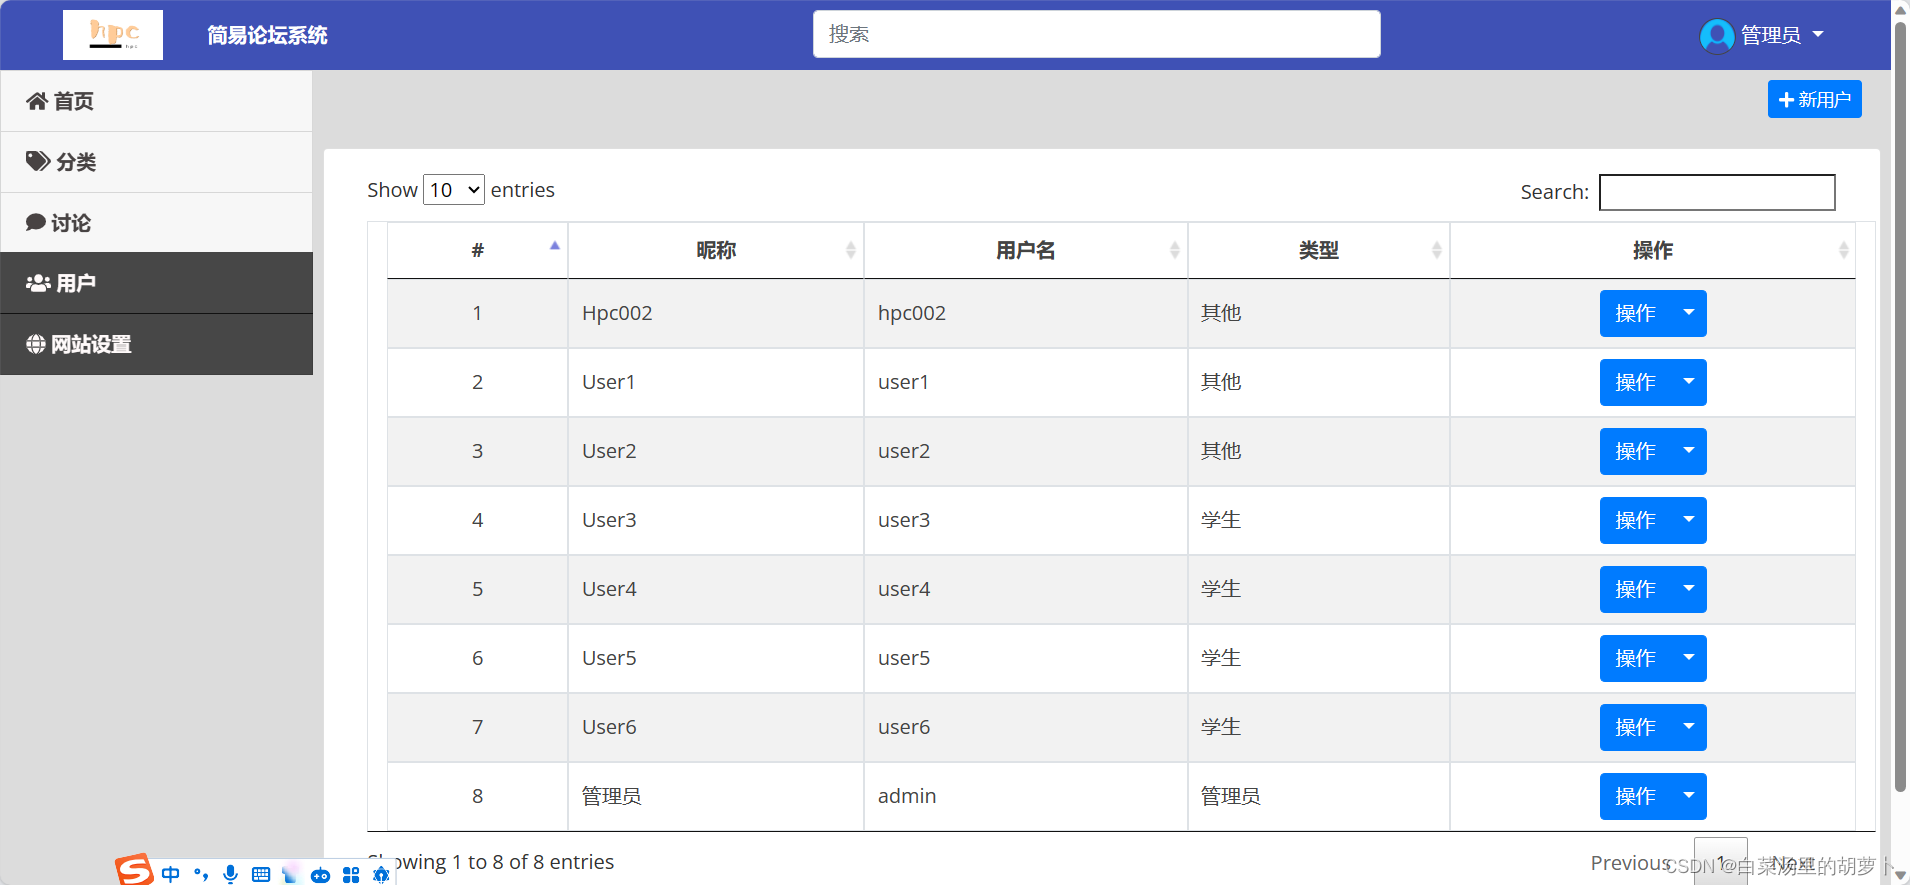Click 操作 button for Hpc002 row
This screenshot has width=1910, height=885.
1635,314
